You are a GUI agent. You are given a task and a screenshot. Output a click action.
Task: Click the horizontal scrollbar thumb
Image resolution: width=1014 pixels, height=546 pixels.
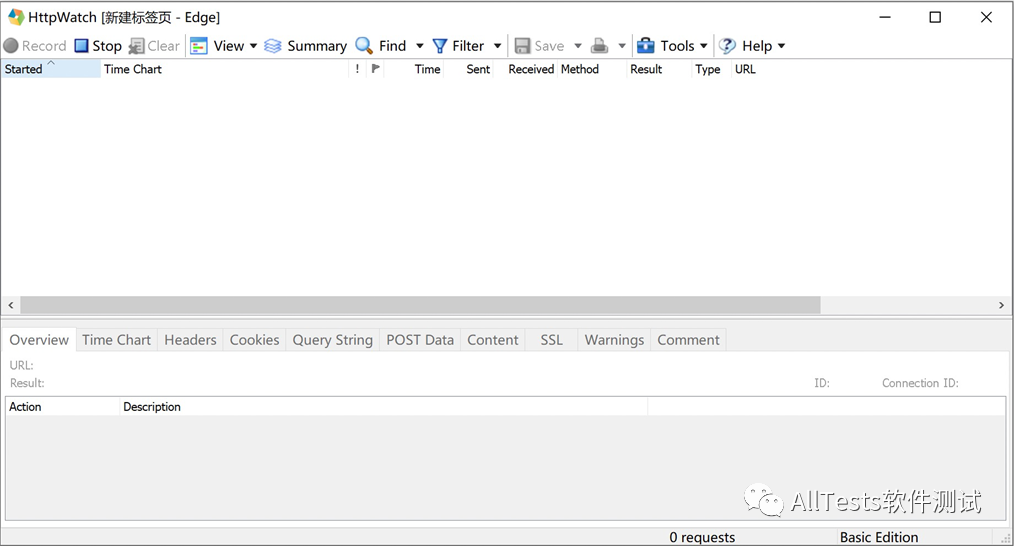click(x=420, y=305)
